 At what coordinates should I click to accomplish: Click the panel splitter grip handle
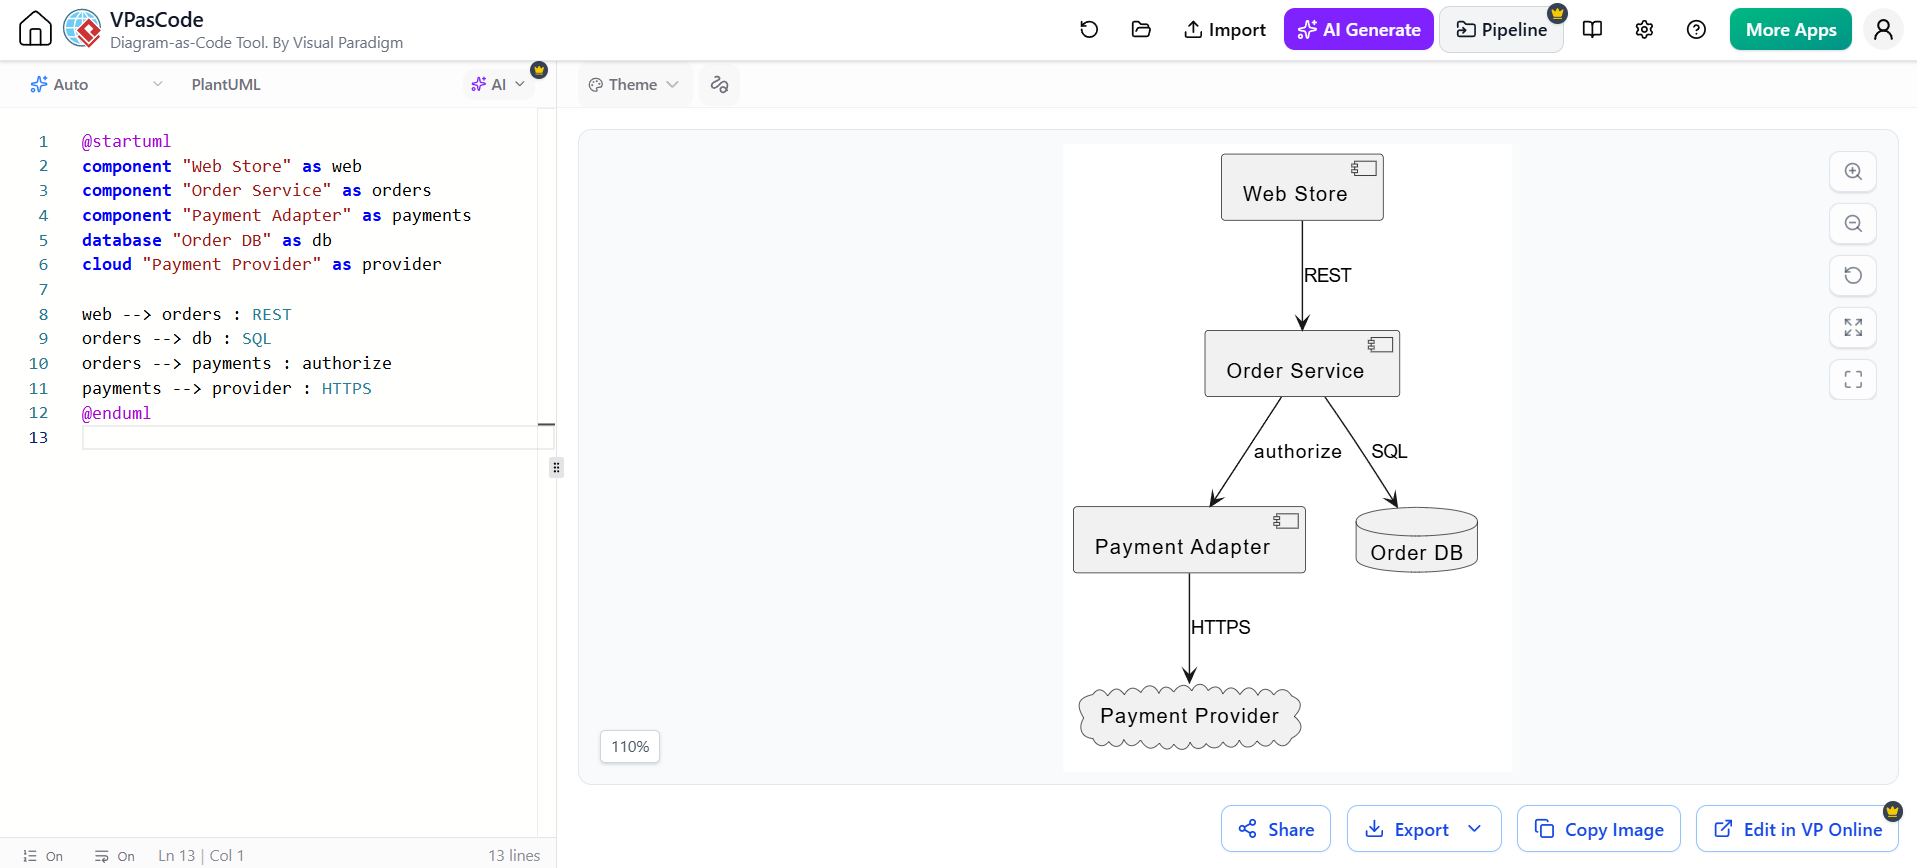click(556, 467)
